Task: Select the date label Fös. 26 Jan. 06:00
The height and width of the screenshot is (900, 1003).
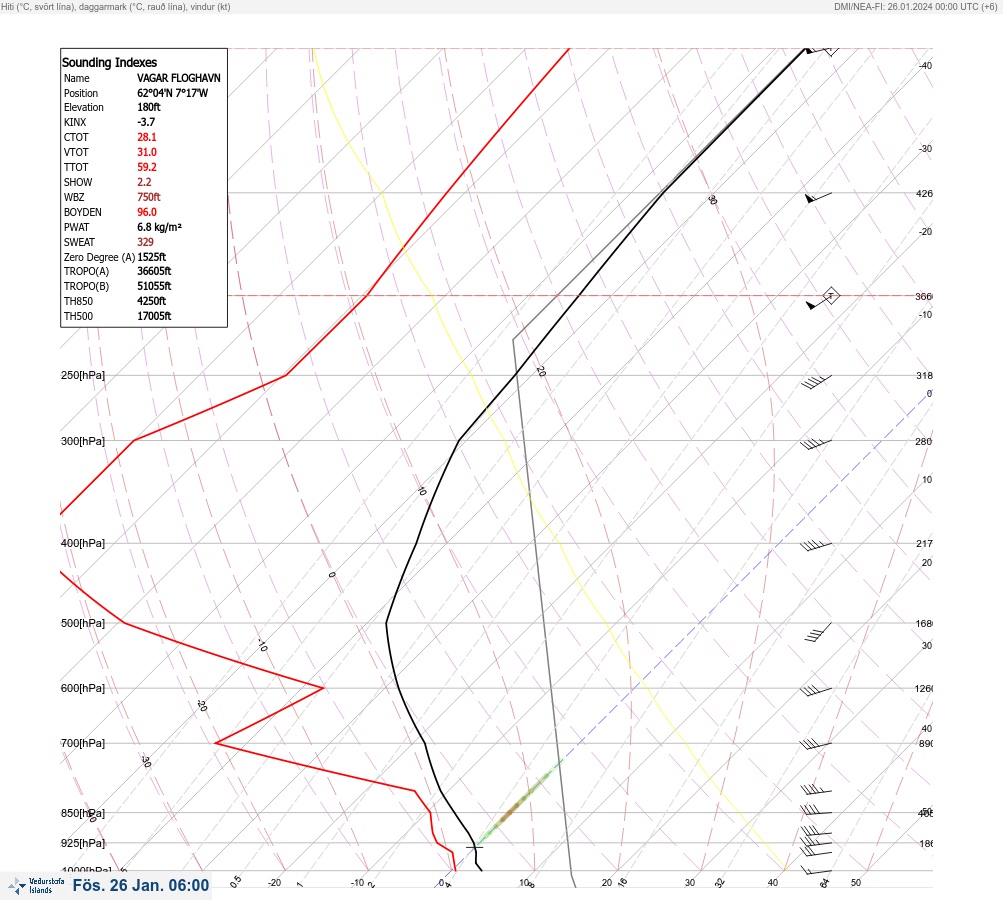Action: point(141,885)
